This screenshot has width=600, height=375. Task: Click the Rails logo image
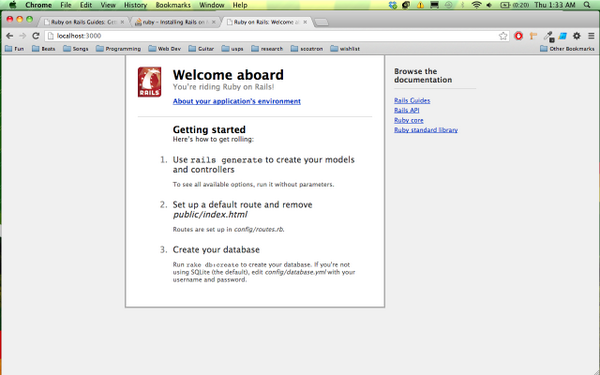tap(149, 82)
